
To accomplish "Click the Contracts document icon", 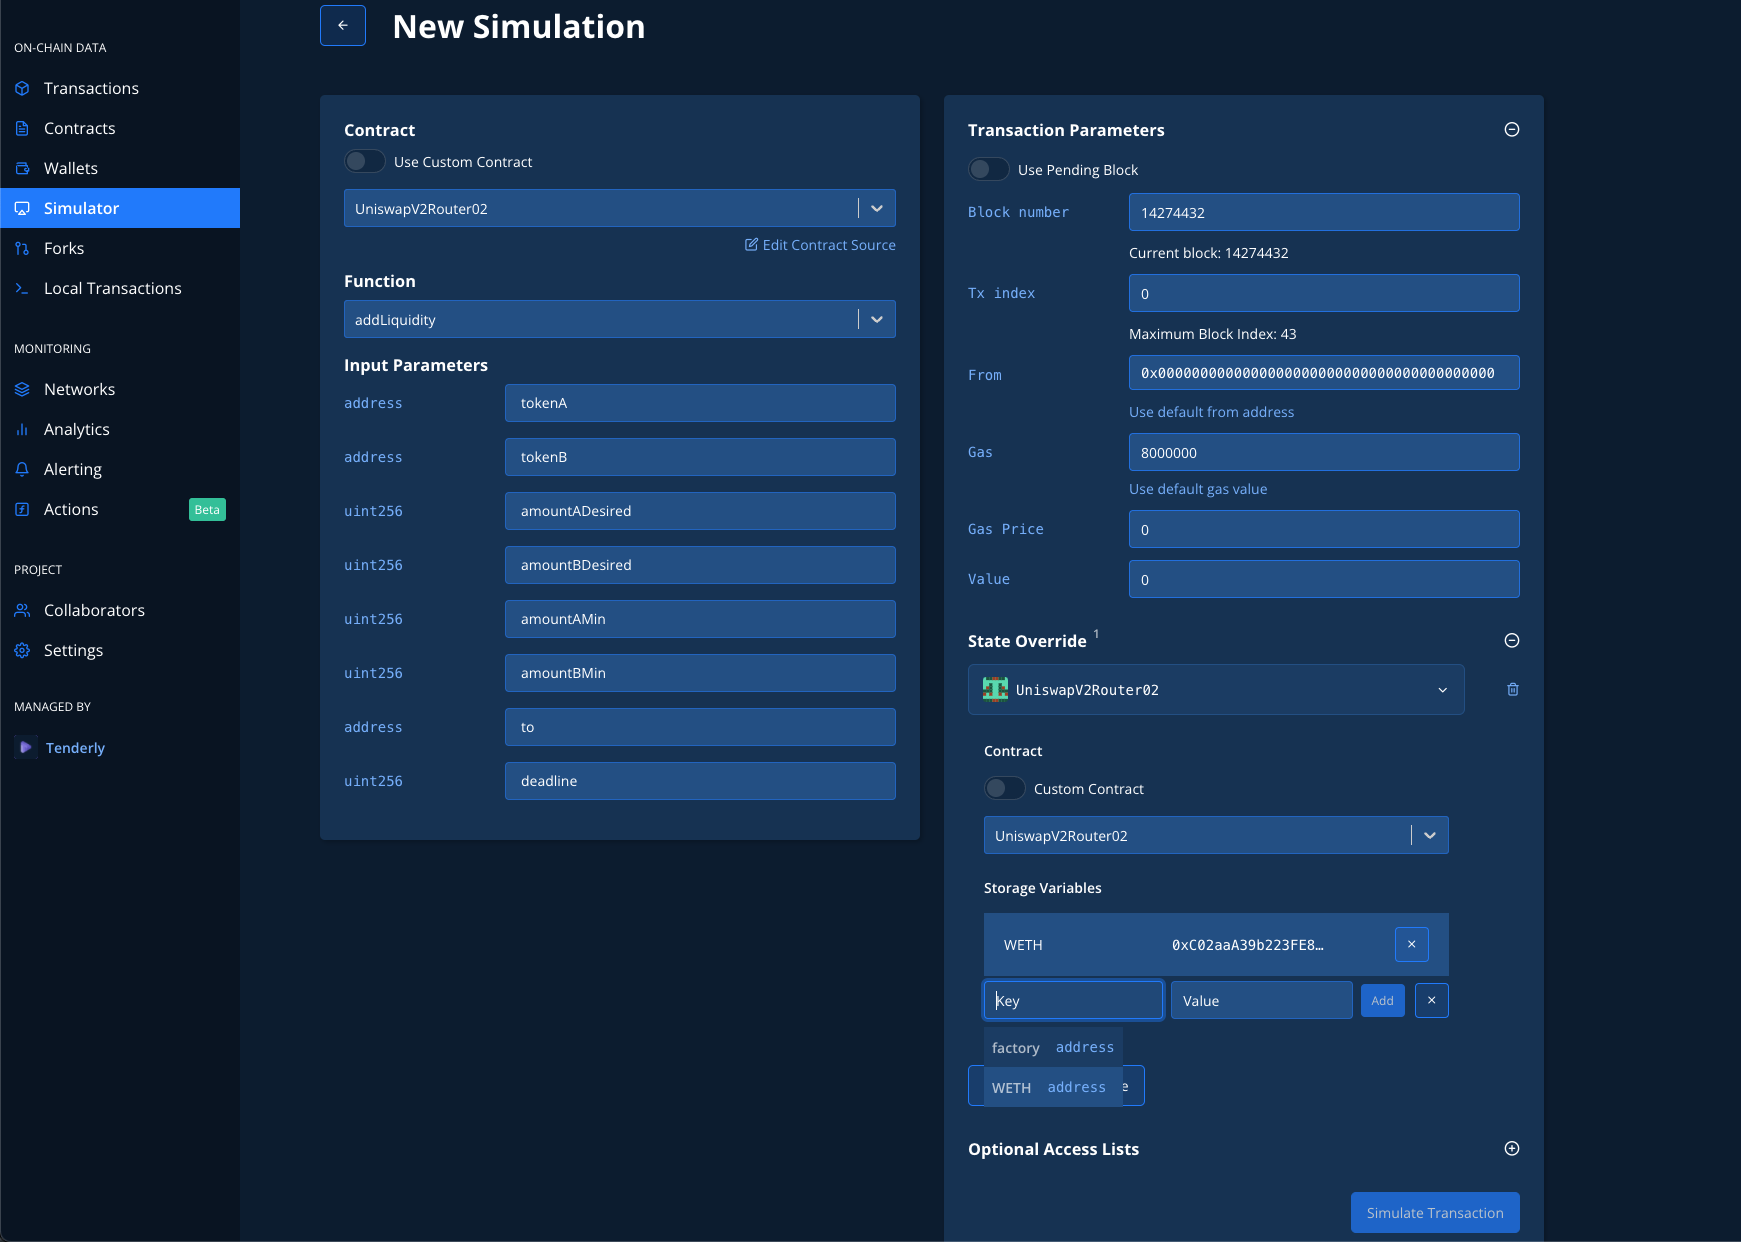I will (22, 128).
